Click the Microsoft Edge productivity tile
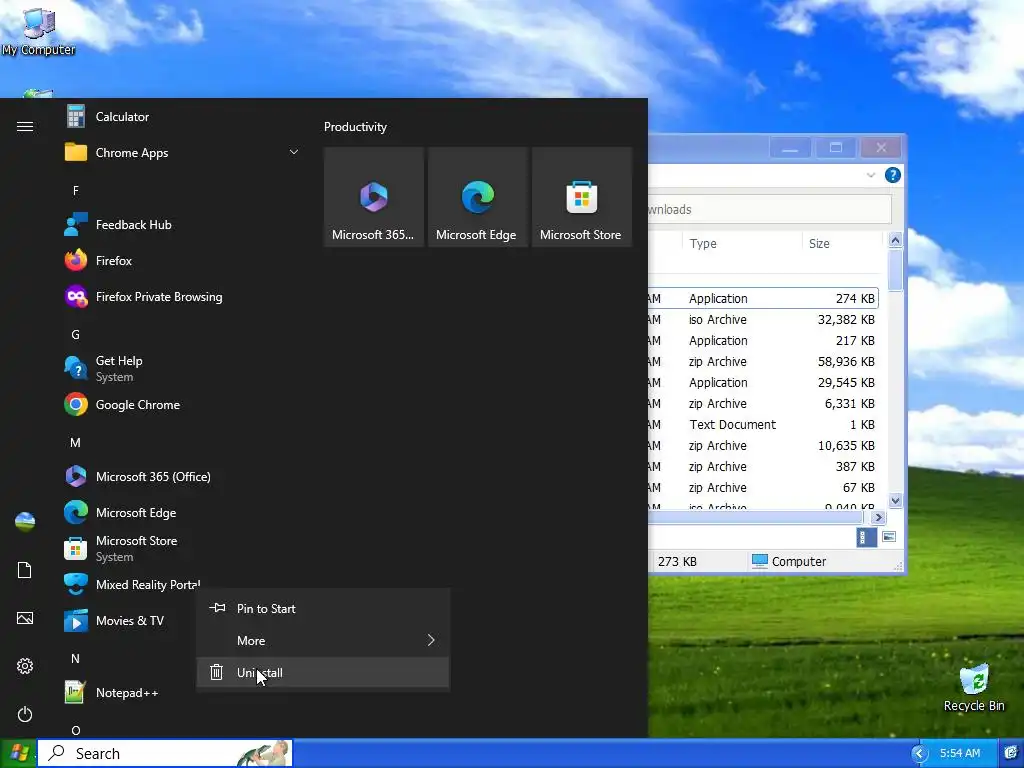 [477, 197]
